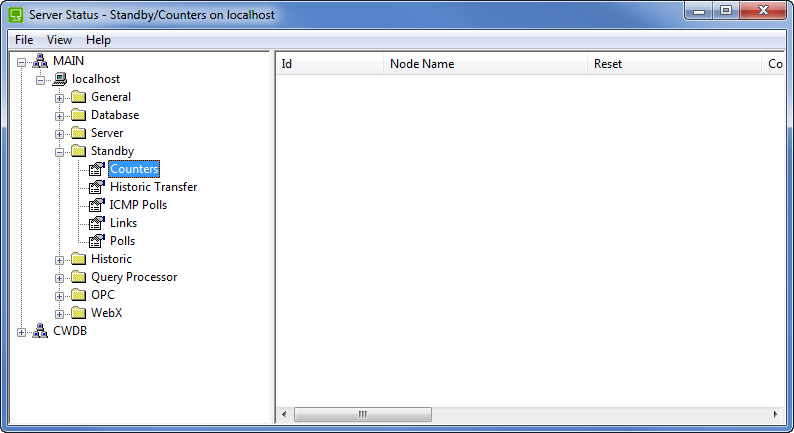Open the File menu
This screenshot has height=433, width=794.
click(24, 40)
